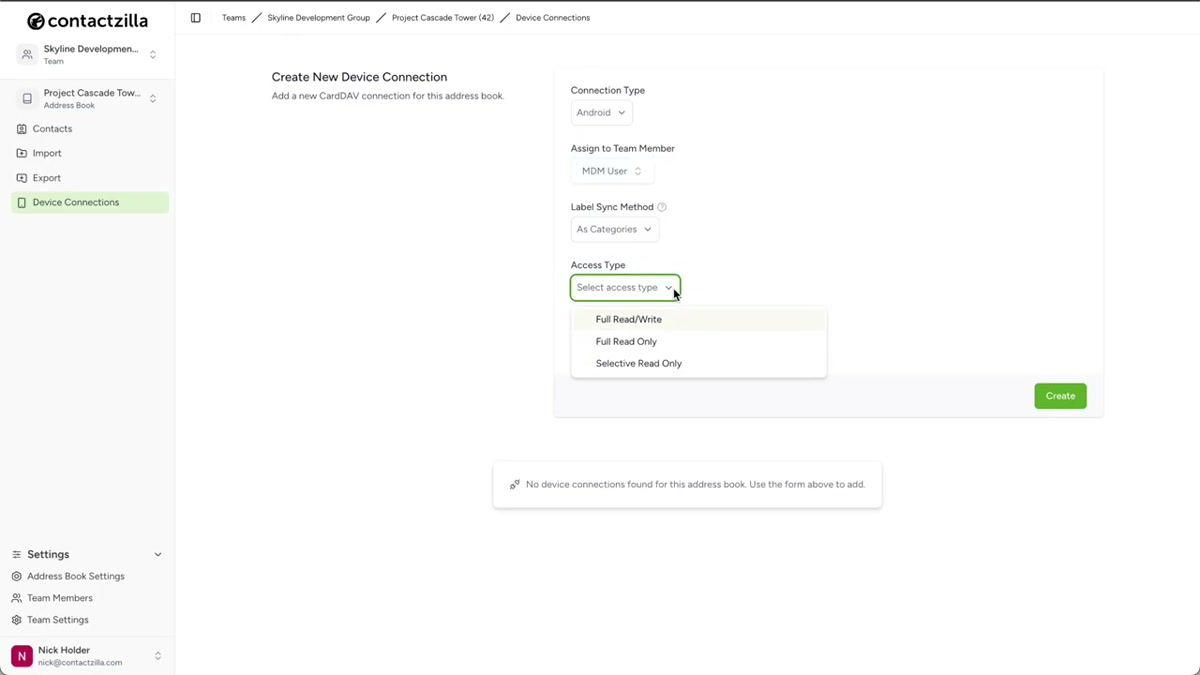Image resolution: width=1200 pixels, height=675 pixels.
Task: Toggle the sidebar collapse icon in top bar
Action: (195, 17)
